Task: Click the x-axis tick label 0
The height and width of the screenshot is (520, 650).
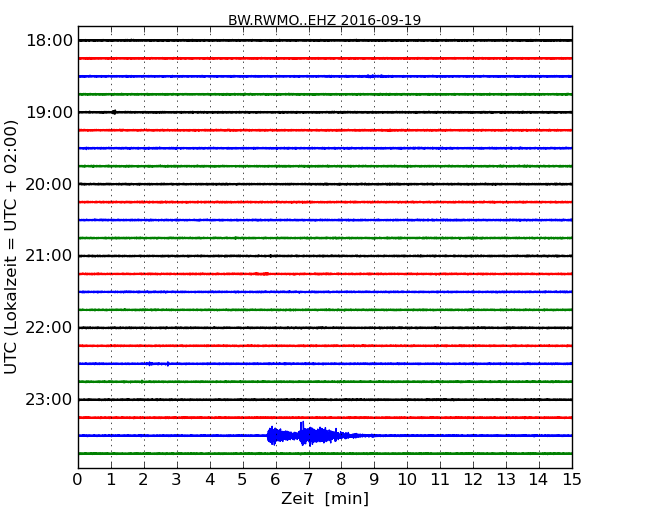Action: (78, 480)
